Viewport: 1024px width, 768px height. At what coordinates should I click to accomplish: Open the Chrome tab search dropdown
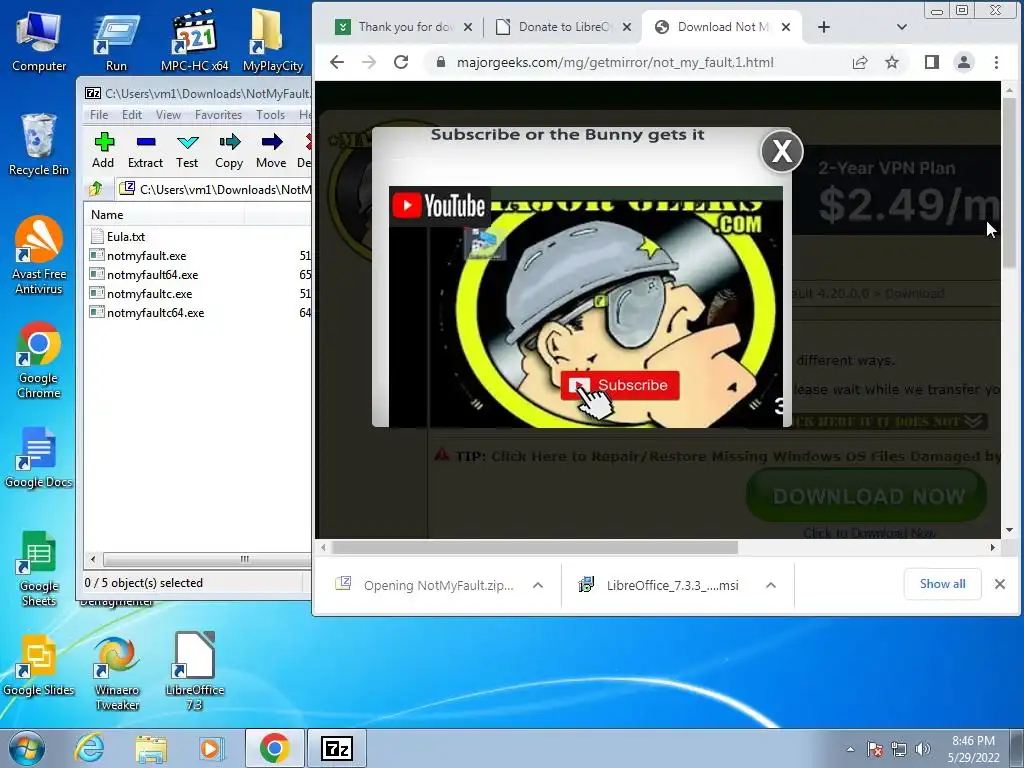pyautogui.click(x=902, y=27)
